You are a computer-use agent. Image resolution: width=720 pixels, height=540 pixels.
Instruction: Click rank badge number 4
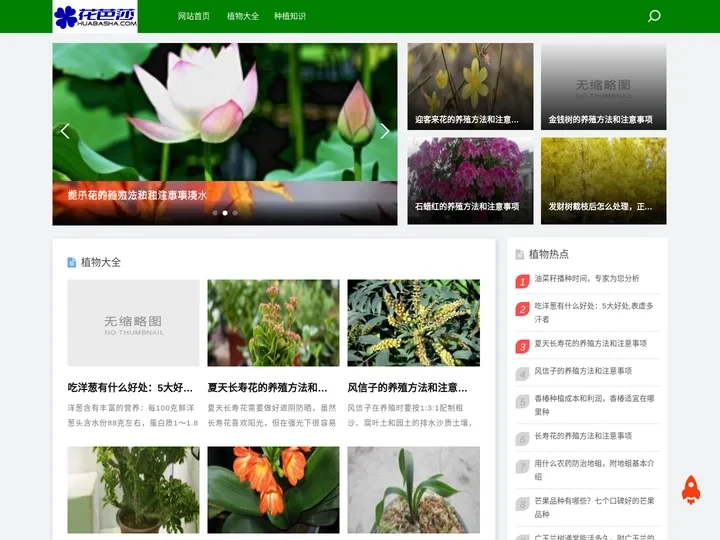click(x=522, y=374)
